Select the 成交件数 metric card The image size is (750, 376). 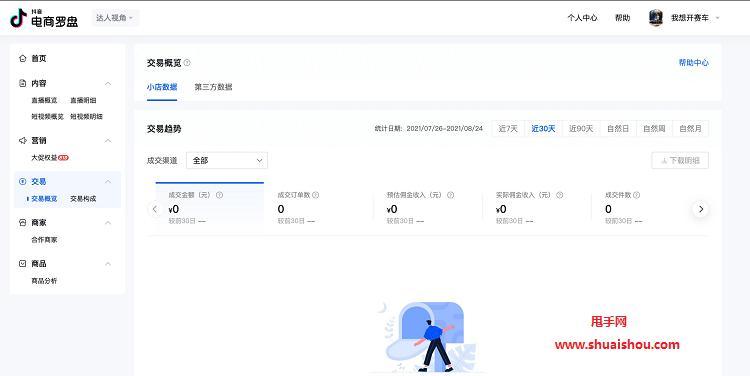point(641,208)
